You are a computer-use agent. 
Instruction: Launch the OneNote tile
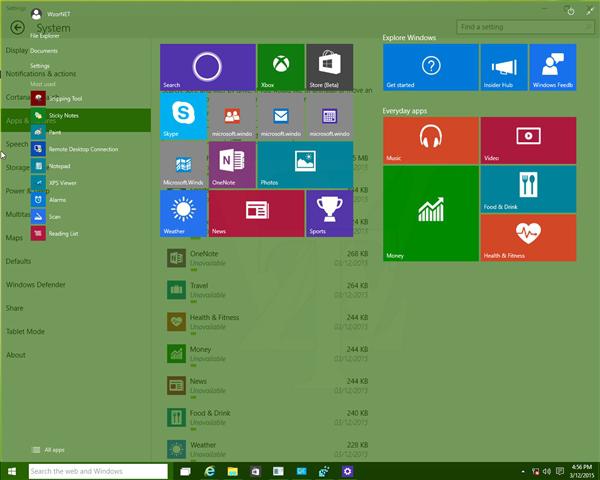pyautogui.click(x=232, y=165)
